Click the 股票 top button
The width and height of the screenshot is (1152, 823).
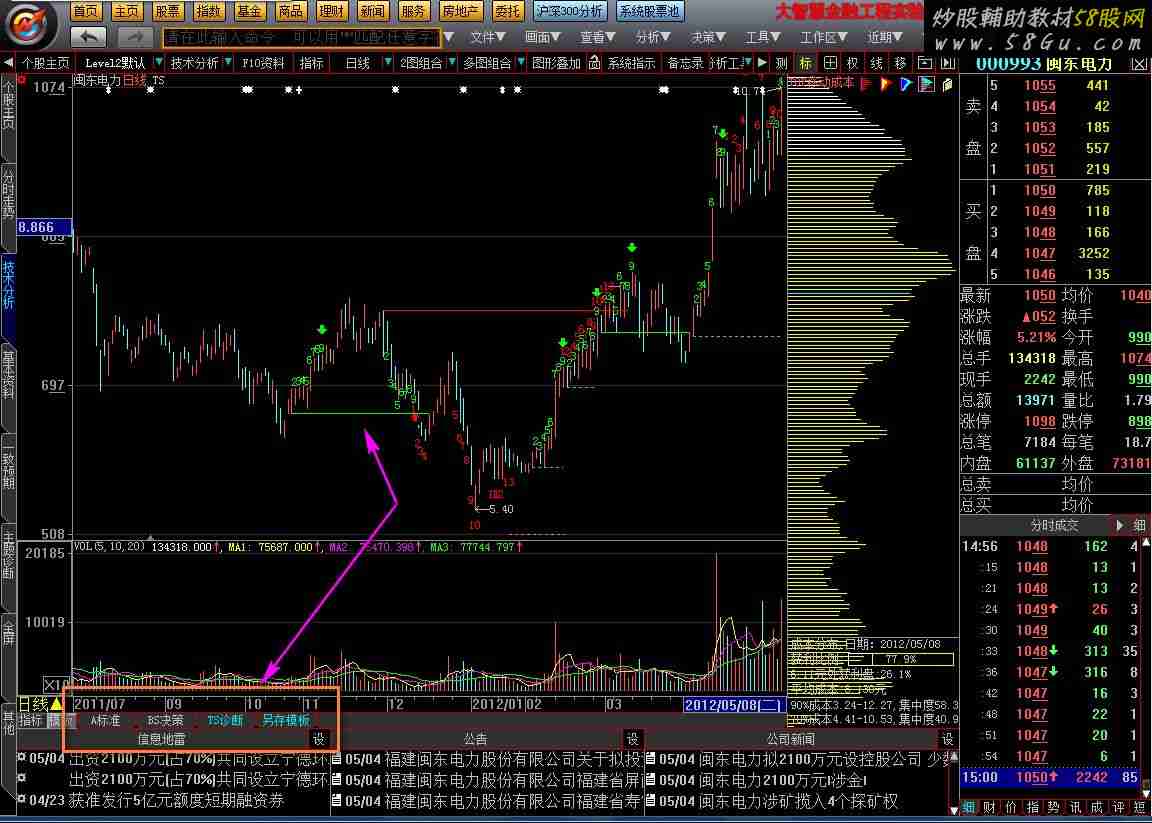coord(168,10)
